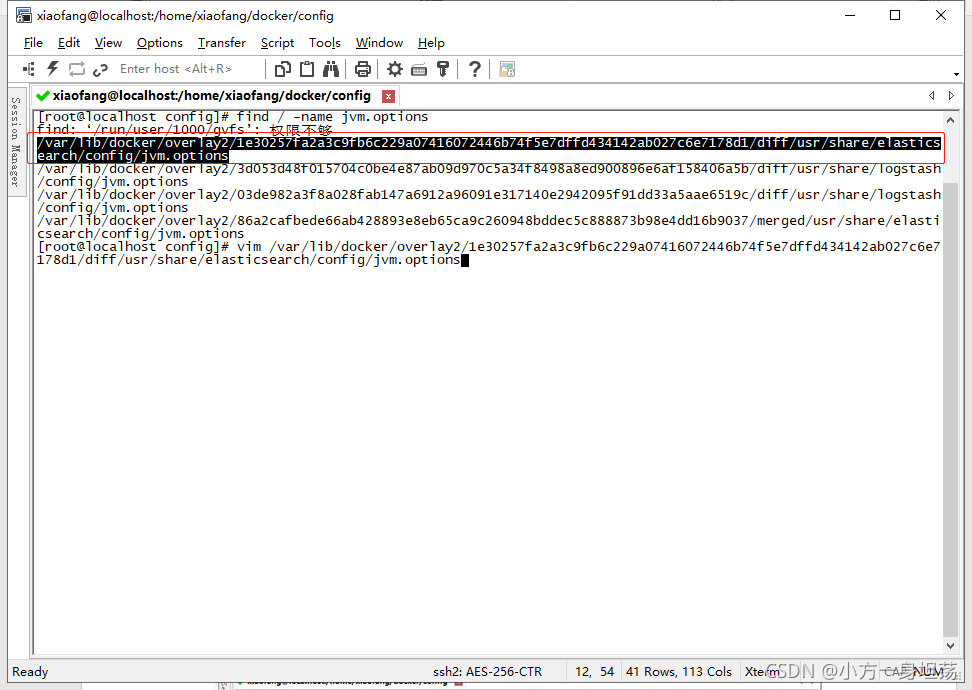The height and width of the screenshot is (690, 972).
Task: Open Help via question mark icon
Action: (x=475, y=69)
